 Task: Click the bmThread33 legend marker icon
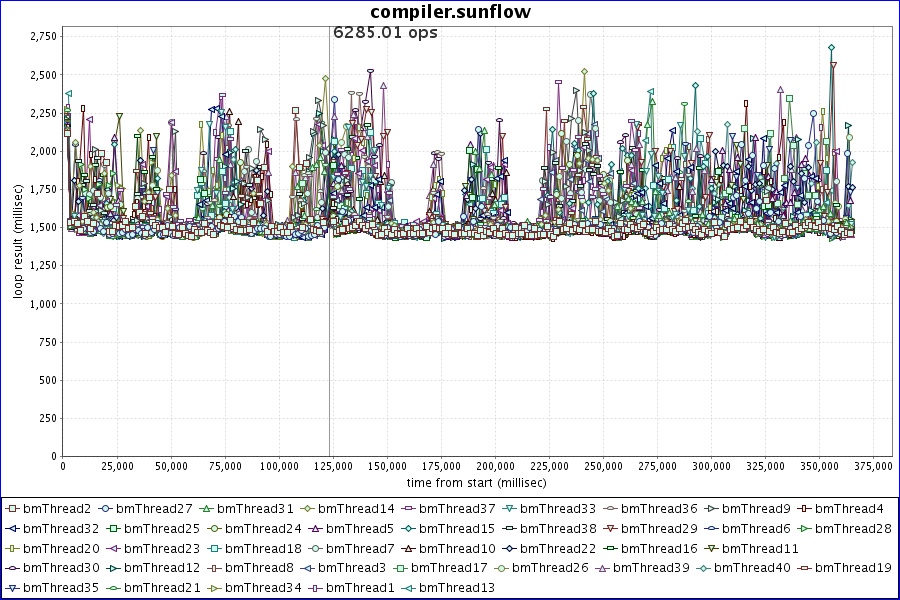click(512, 509)
